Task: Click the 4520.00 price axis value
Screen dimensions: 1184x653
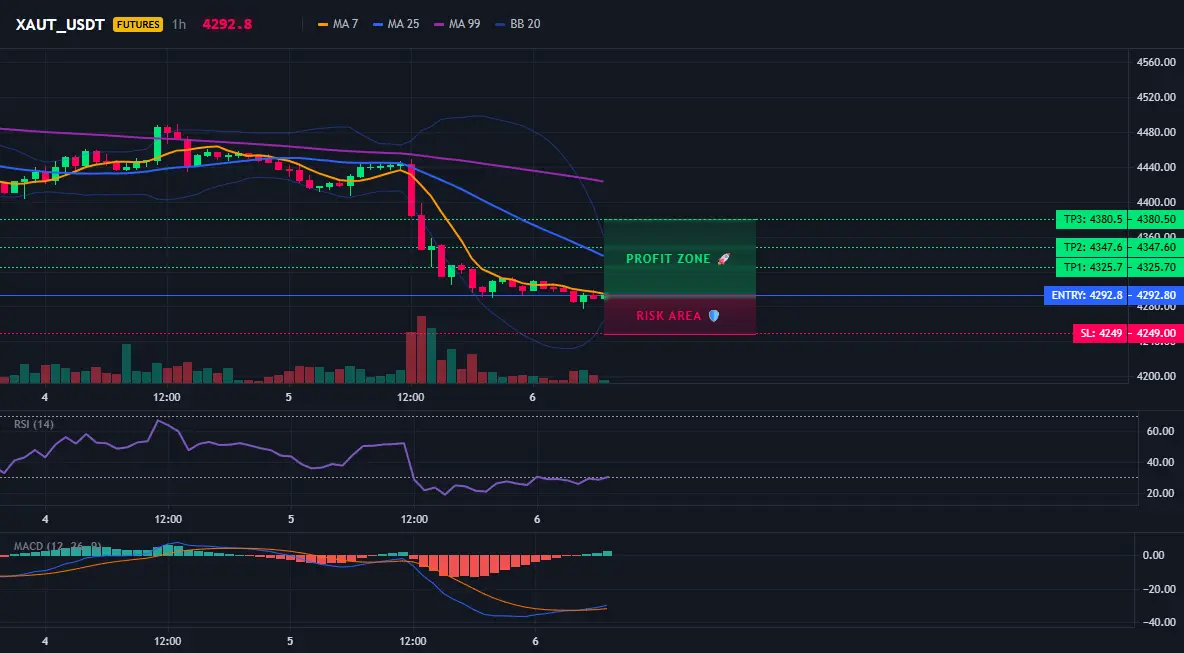Action: 1155,97
